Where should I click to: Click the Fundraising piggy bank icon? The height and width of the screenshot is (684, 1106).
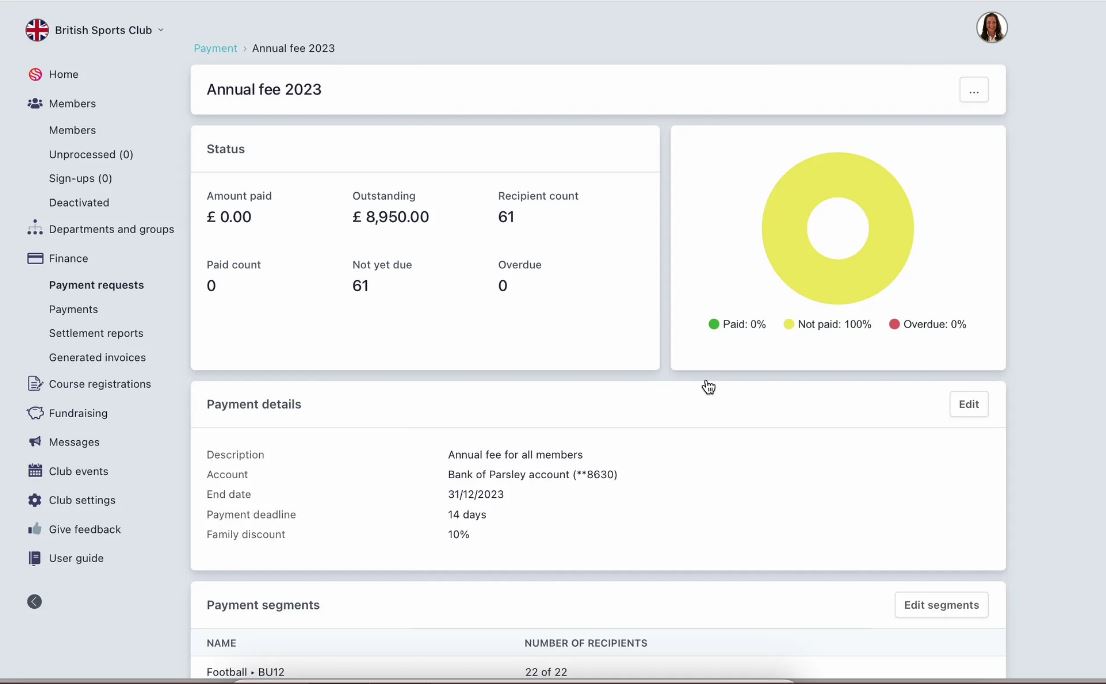[x=33, y=413]
